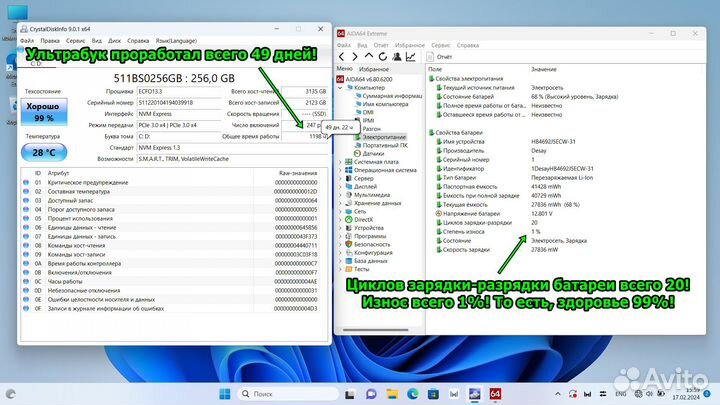This screenshot has height=405, width=720.
Task: Click the Программы icon in tree
Action: (349, 236)
